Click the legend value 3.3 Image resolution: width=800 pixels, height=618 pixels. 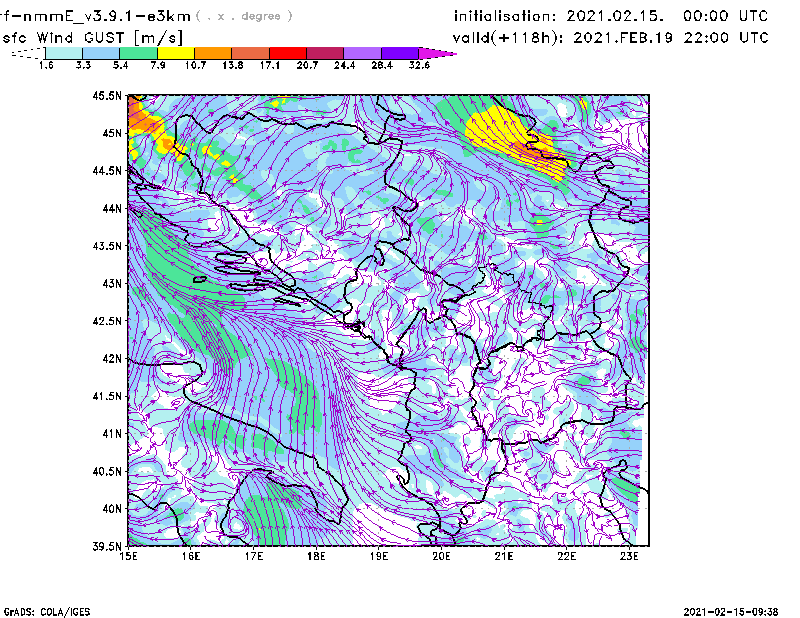tap(83, 65)
